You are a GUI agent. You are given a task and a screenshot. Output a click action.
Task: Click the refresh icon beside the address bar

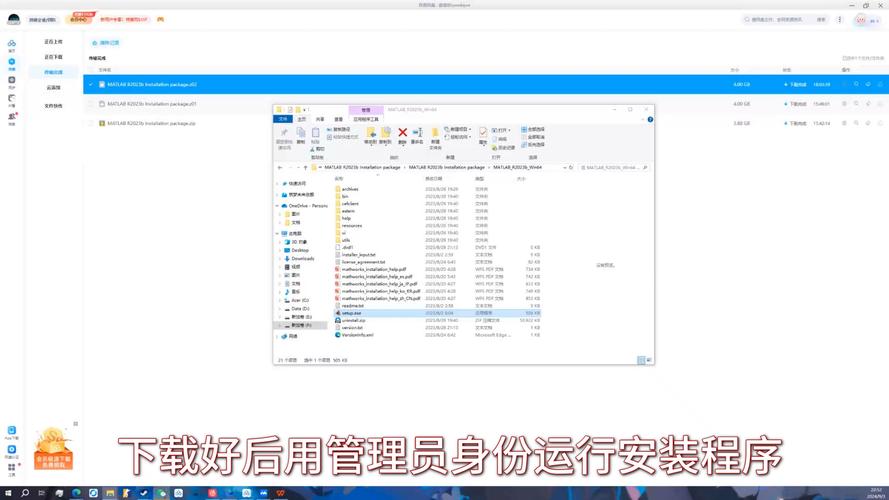pos(571,168)
